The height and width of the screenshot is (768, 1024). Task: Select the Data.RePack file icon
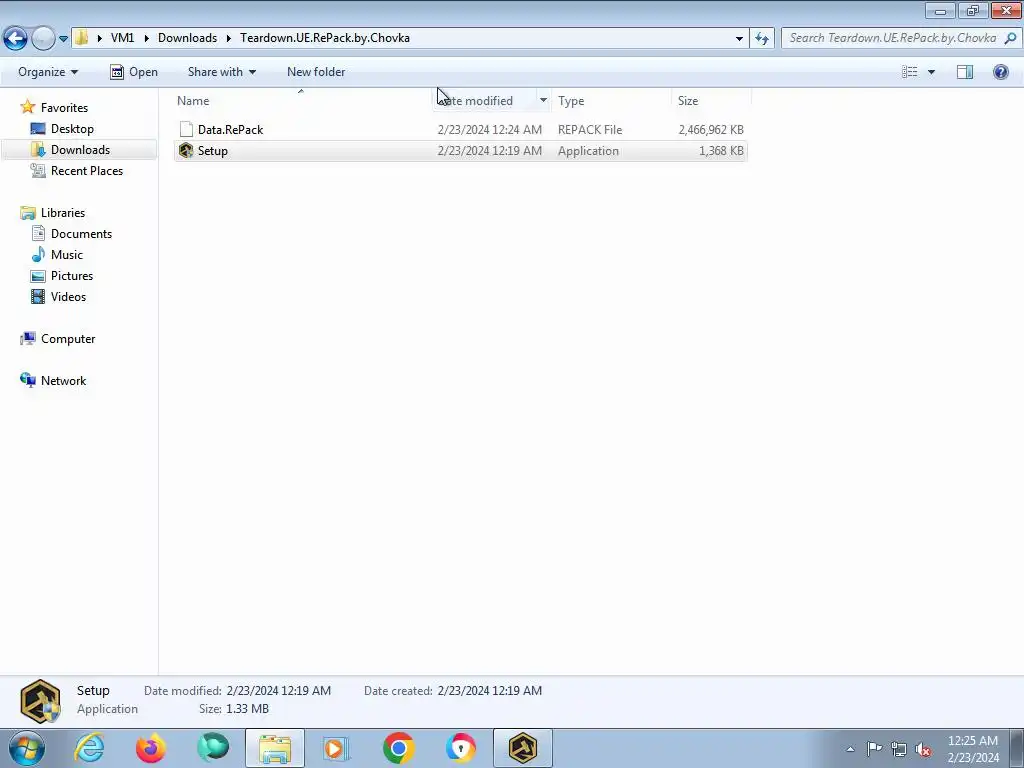point(186,129)
